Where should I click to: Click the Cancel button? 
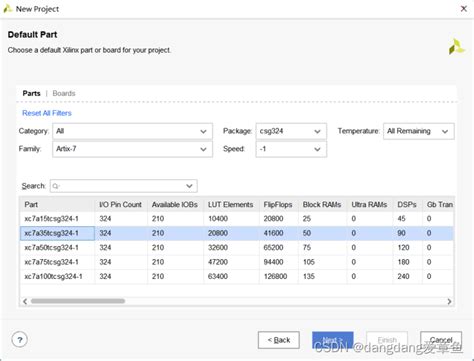click(x=441, y=340)
